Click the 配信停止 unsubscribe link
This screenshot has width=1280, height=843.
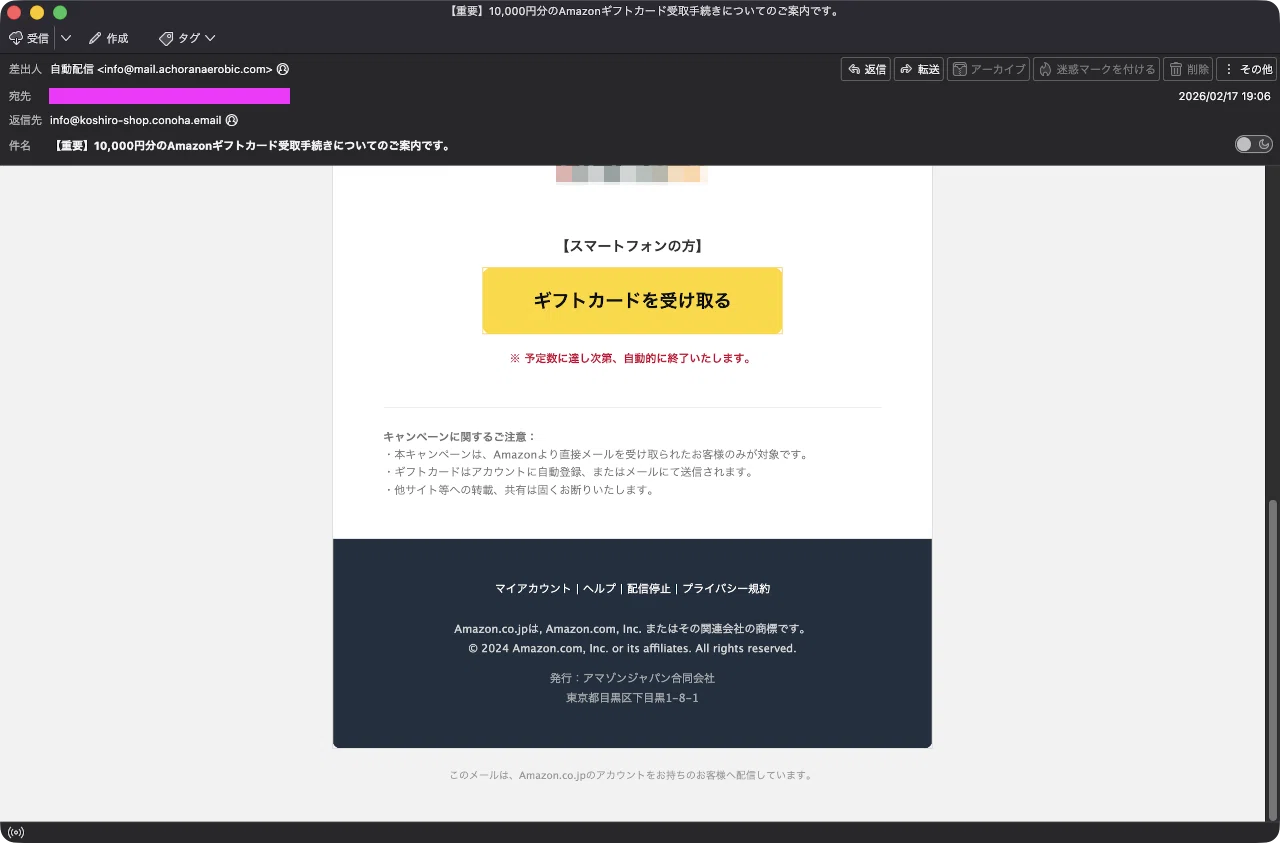649,588
